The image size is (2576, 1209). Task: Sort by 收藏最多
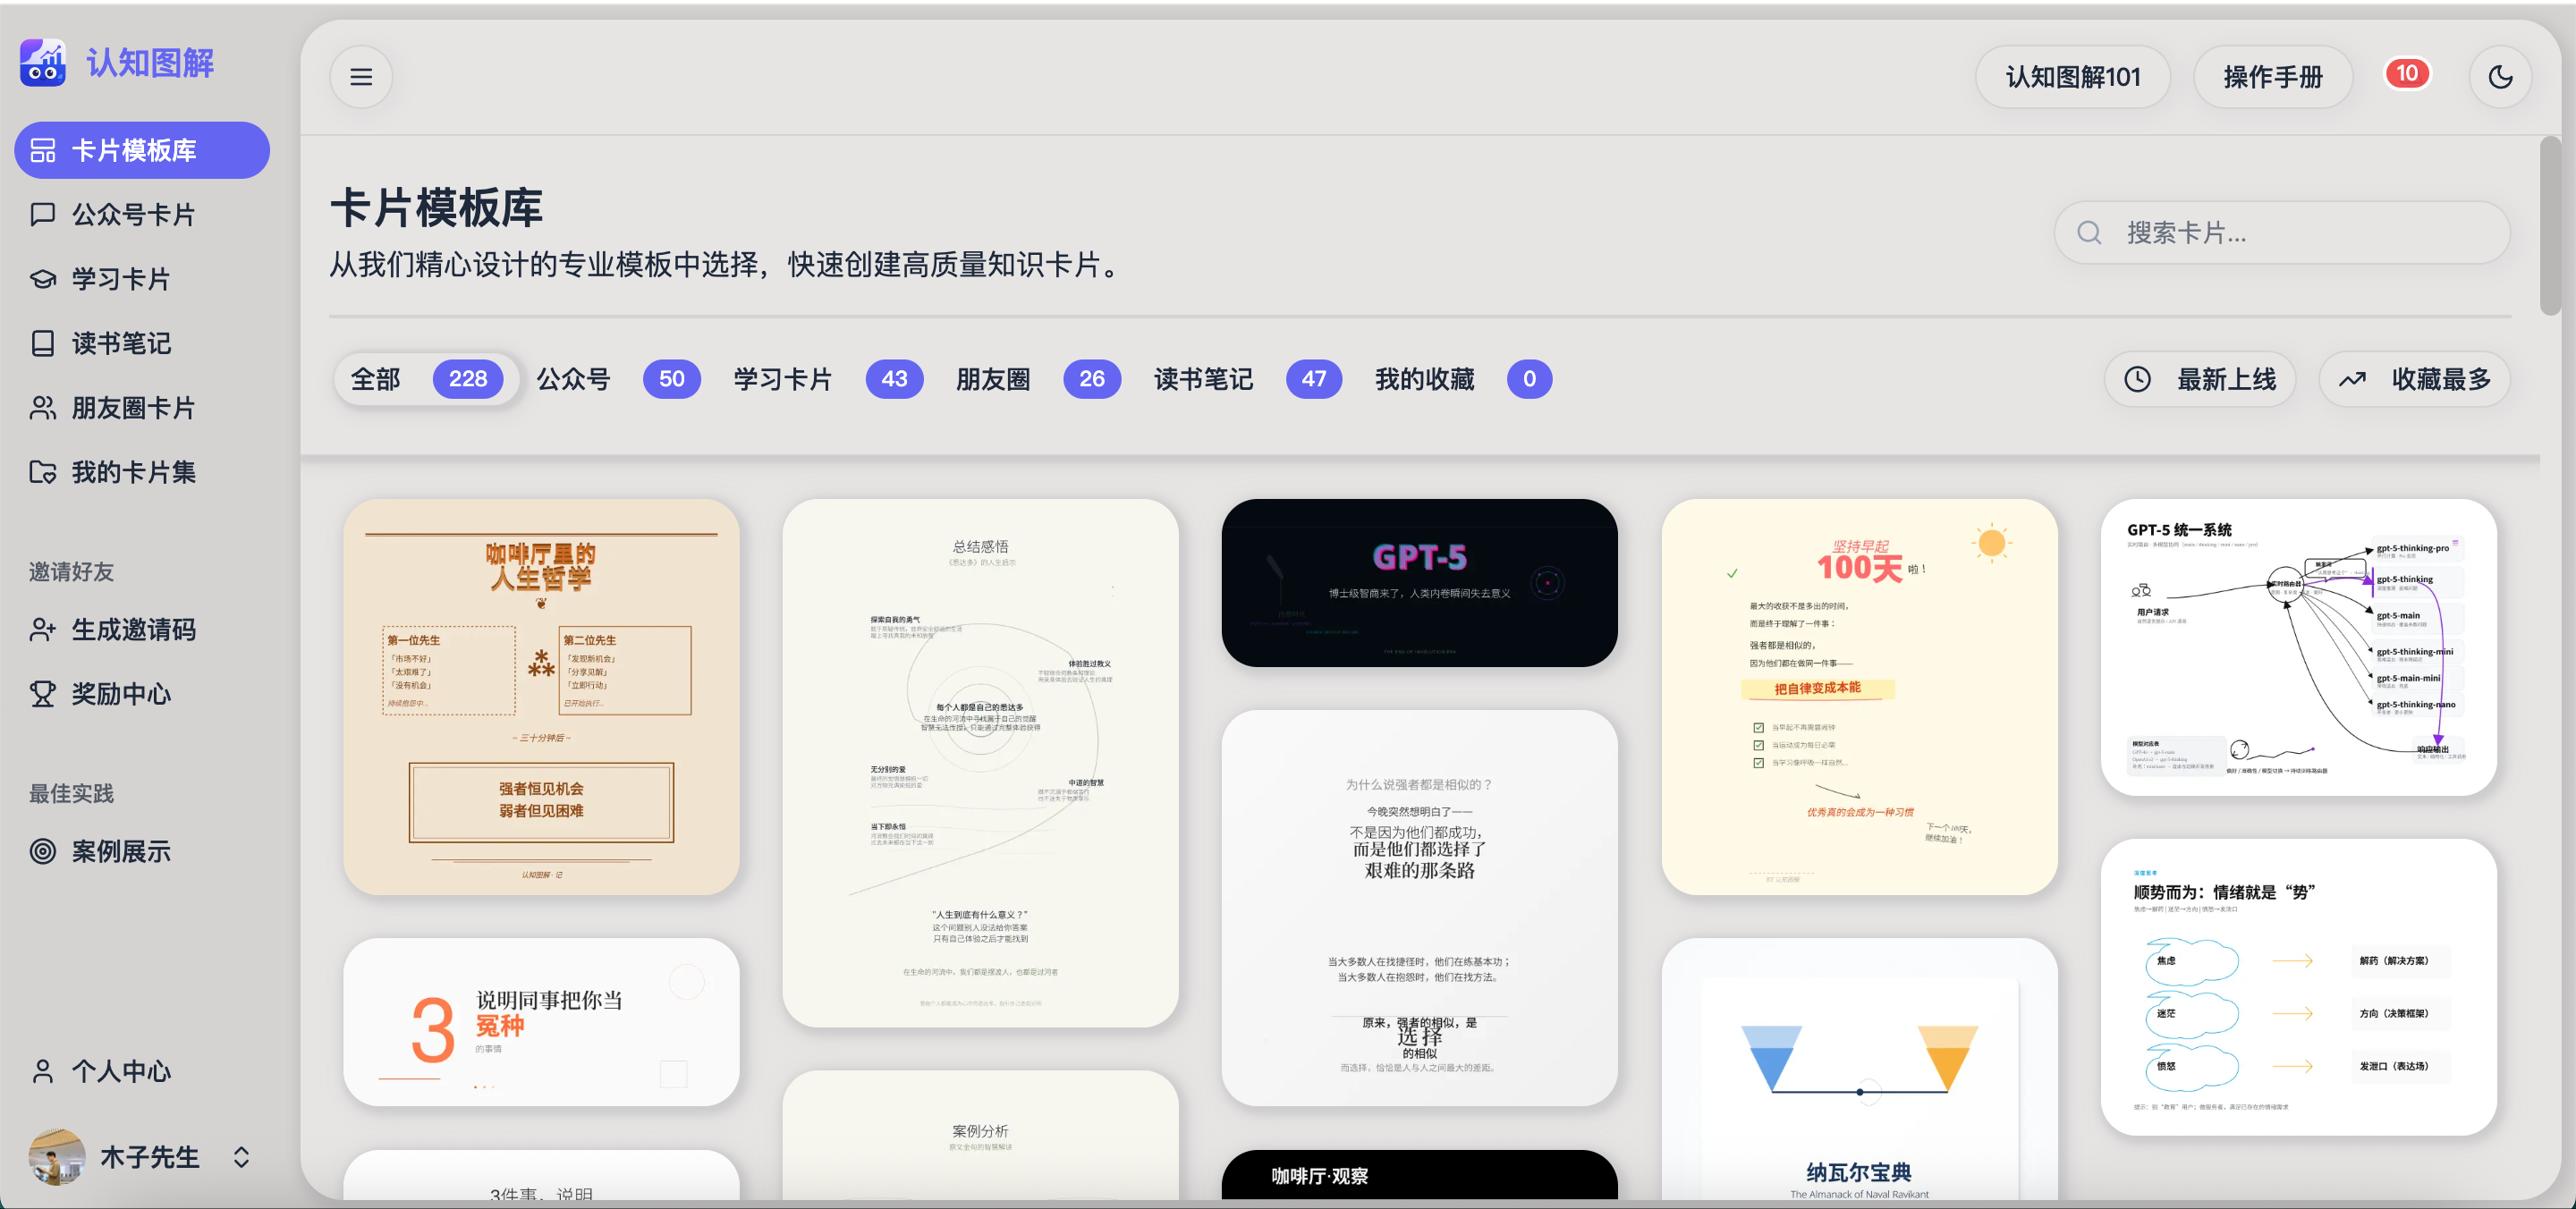click(2414, 379)
